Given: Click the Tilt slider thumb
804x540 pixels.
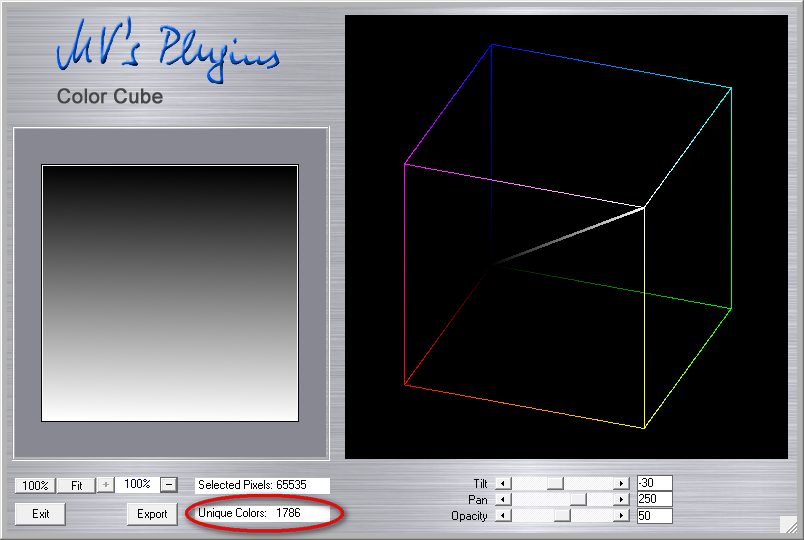Looking at the screenshot, I should coord(555,483).
